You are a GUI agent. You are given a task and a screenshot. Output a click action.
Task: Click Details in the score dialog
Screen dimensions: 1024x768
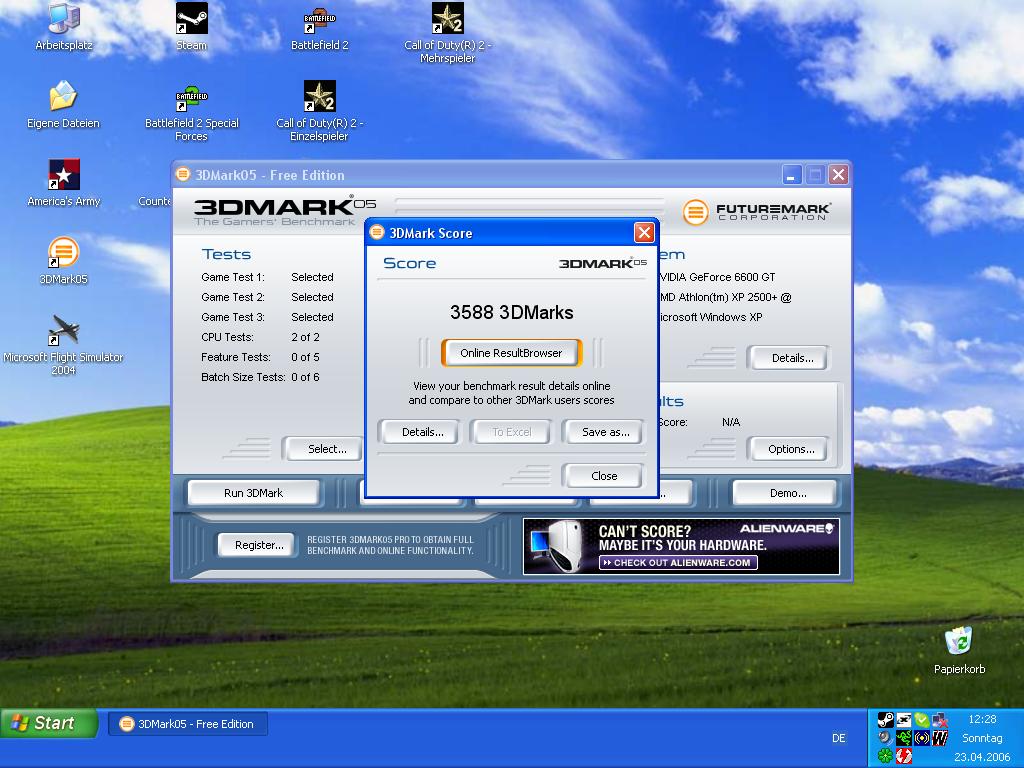pyautogui.click(x=423, y=432)
